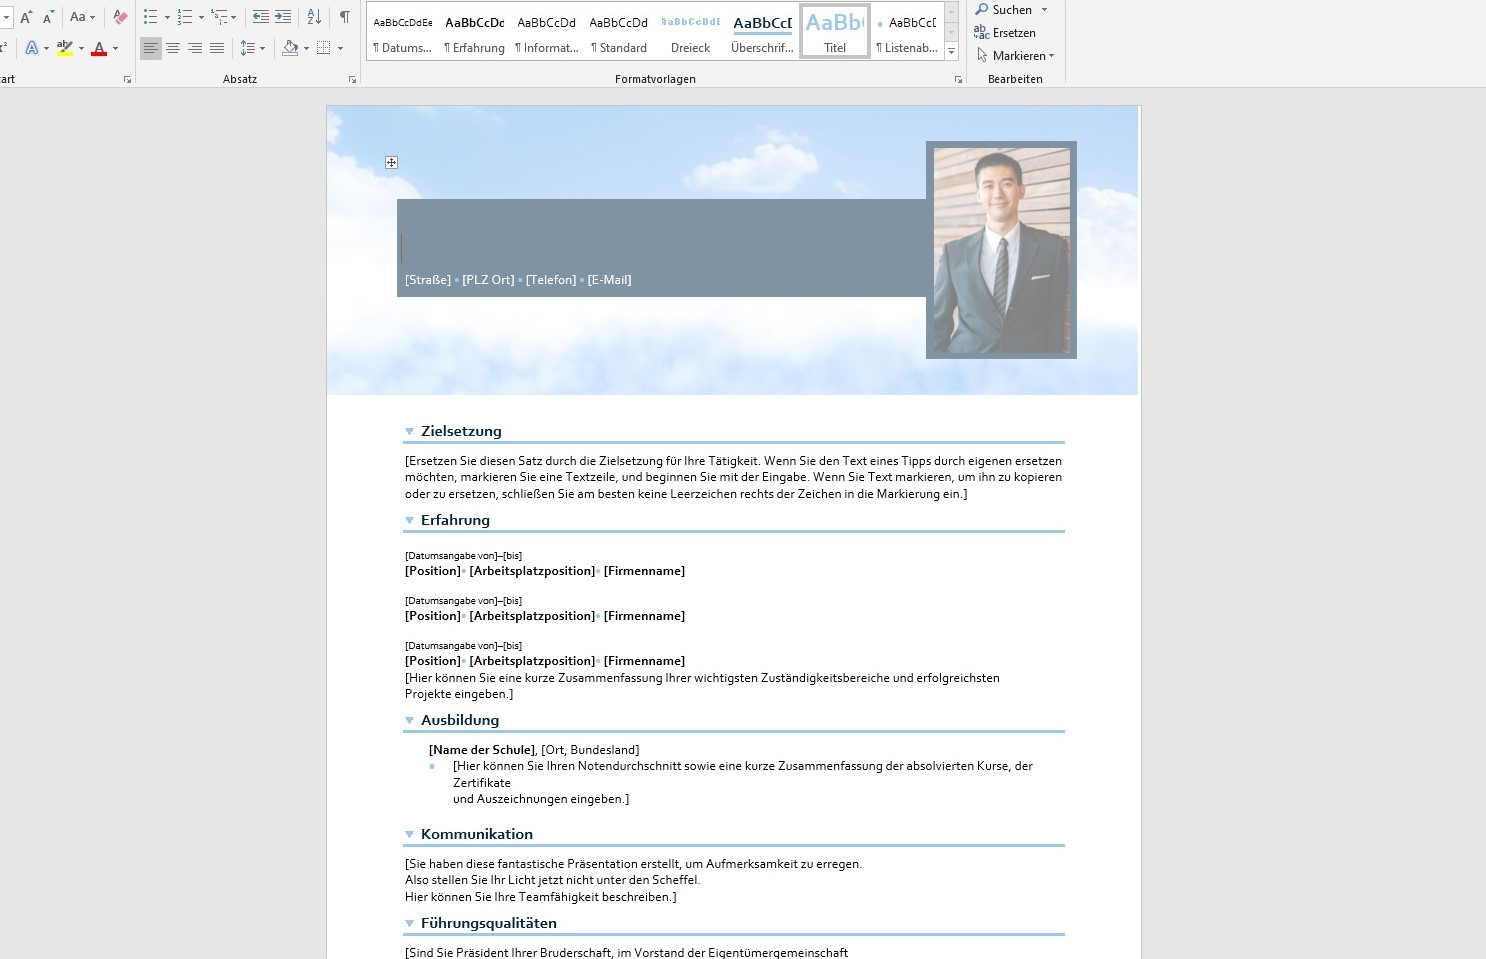Viewport: 1486px width, 959px height.
Task: Click the [Name der Schule] placeholder
Action: click(482, 750)
